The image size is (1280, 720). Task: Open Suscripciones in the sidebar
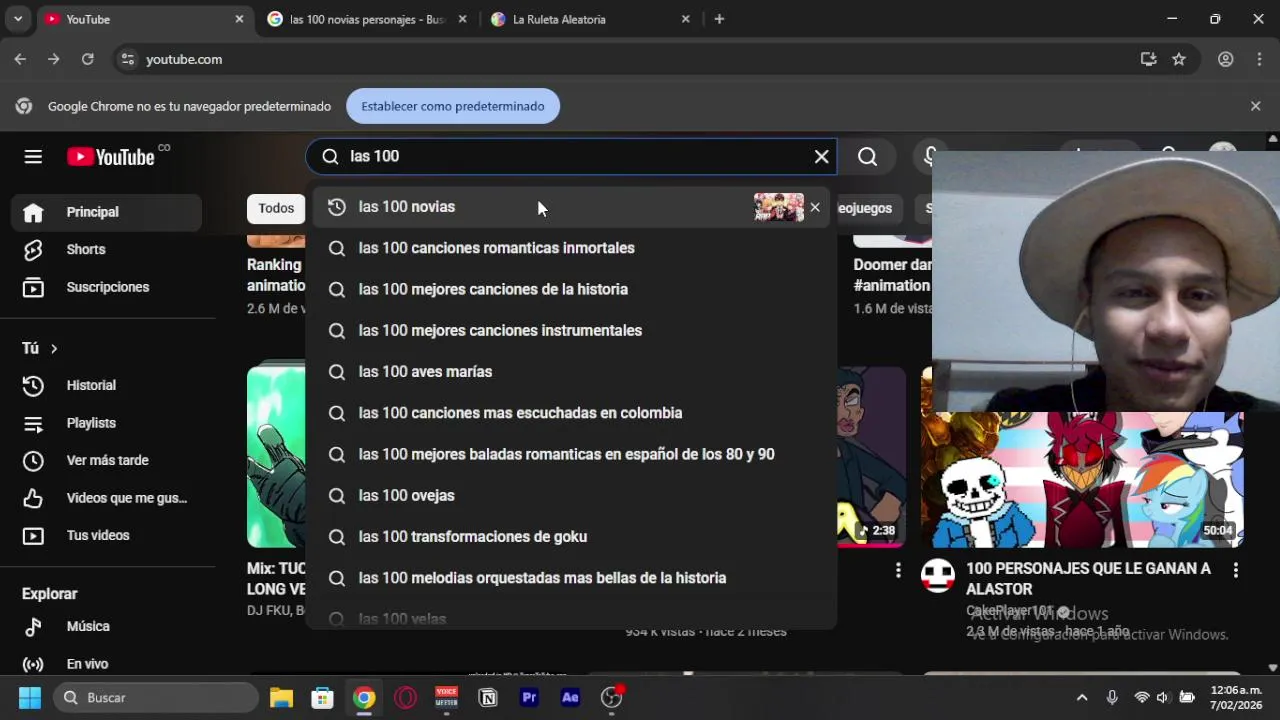(107, 287)
